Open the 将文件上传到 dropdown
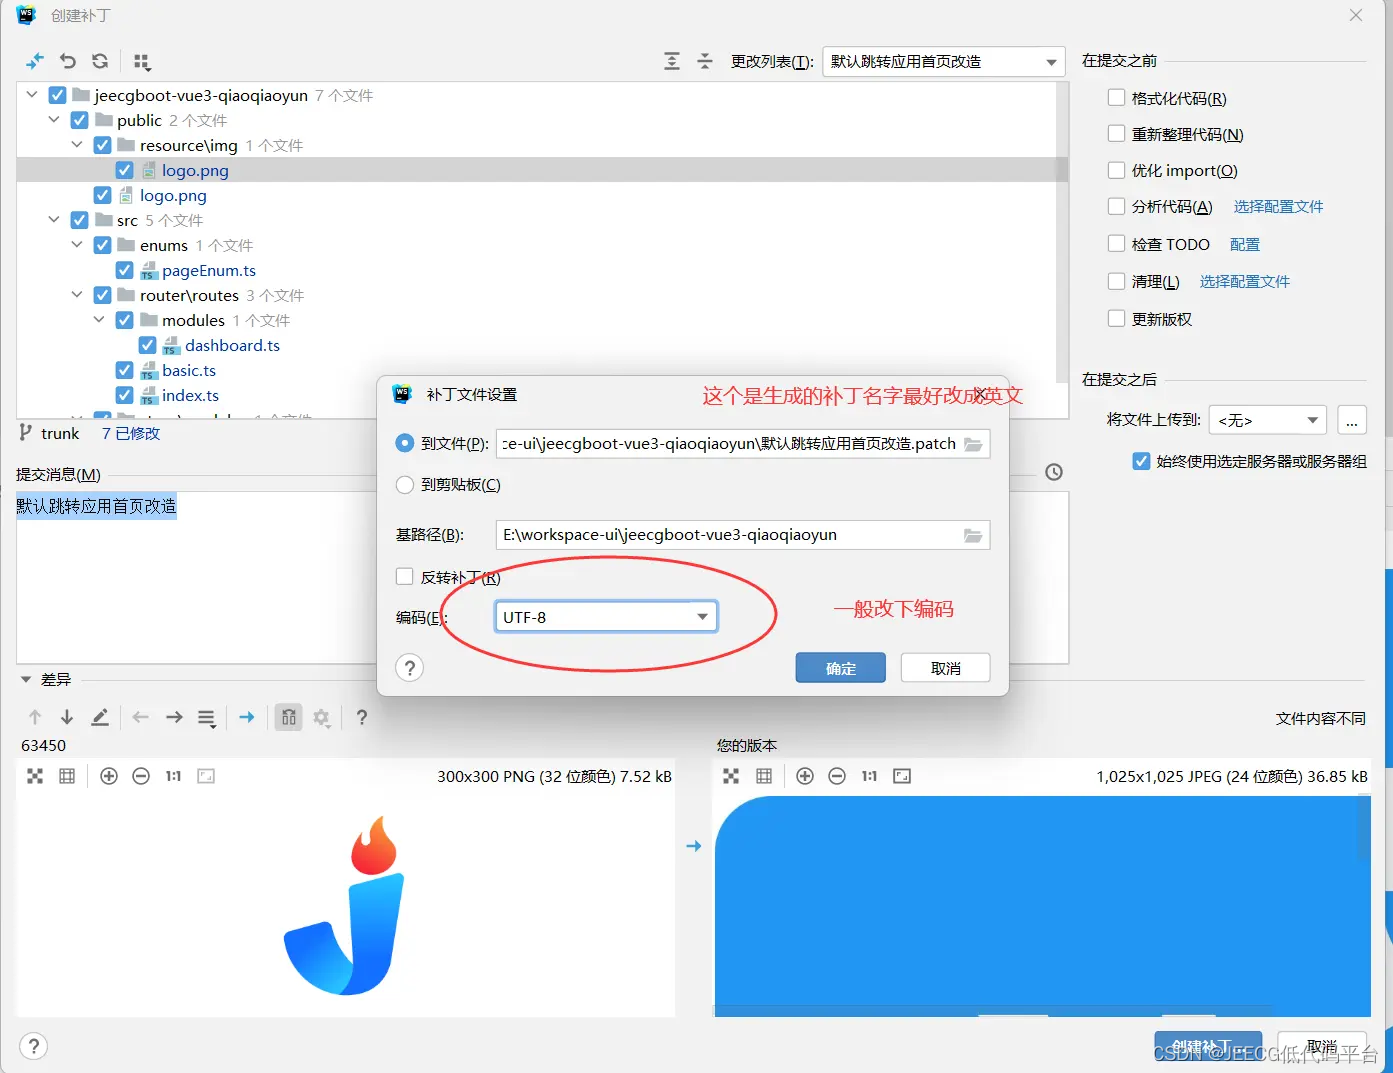This screenshot has width=1393, height=1073. [1267, 420]
